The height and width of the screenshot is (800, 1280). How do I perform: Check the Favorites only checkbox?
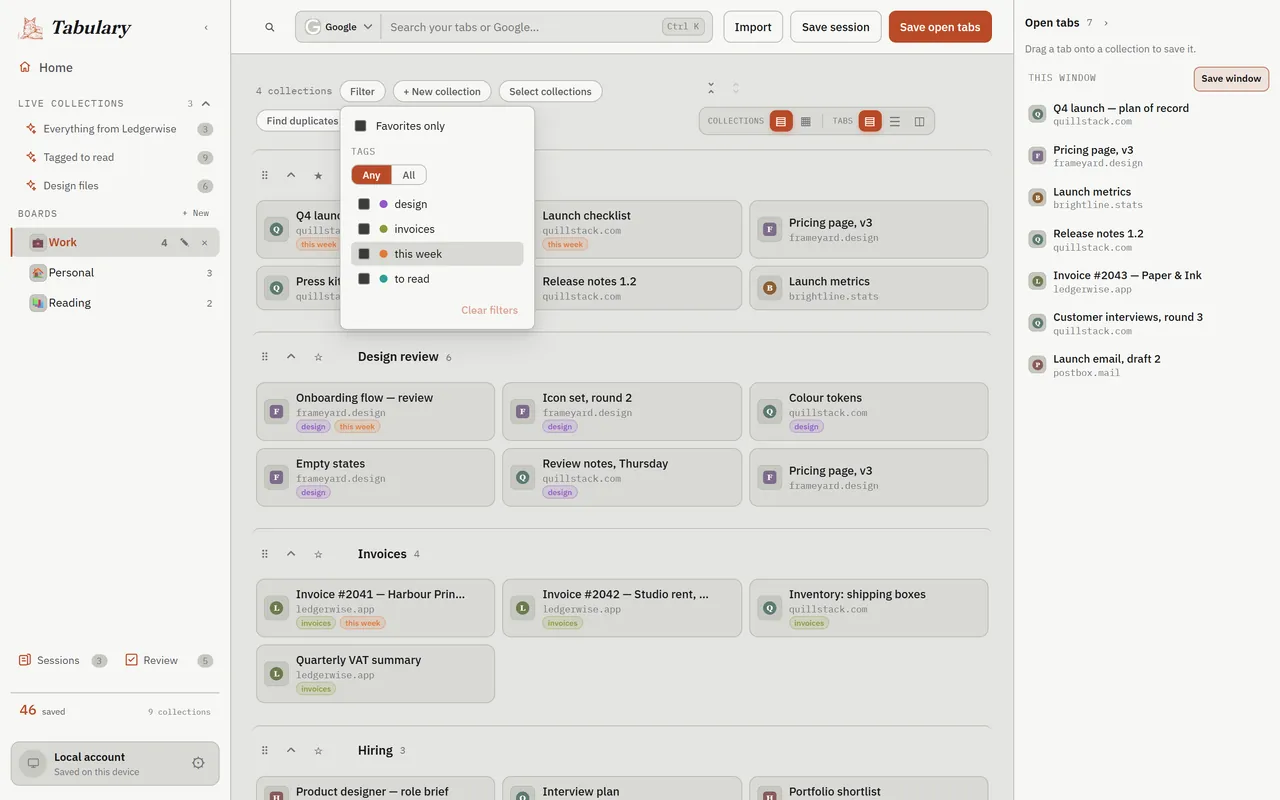pyautogui.click(x=361, y=126)
